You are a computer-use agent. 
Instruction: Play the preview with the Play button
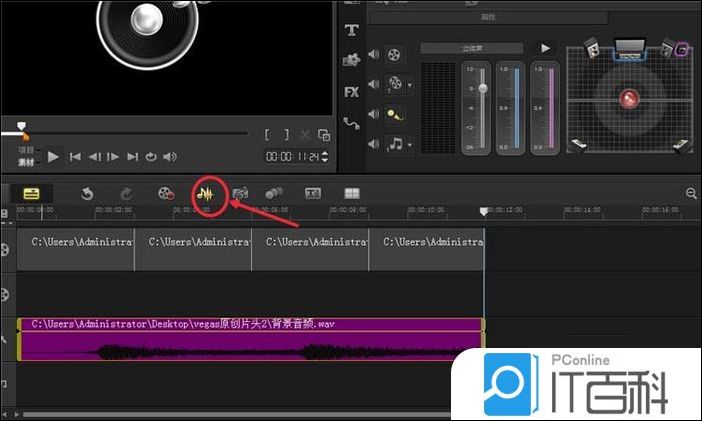53,157
